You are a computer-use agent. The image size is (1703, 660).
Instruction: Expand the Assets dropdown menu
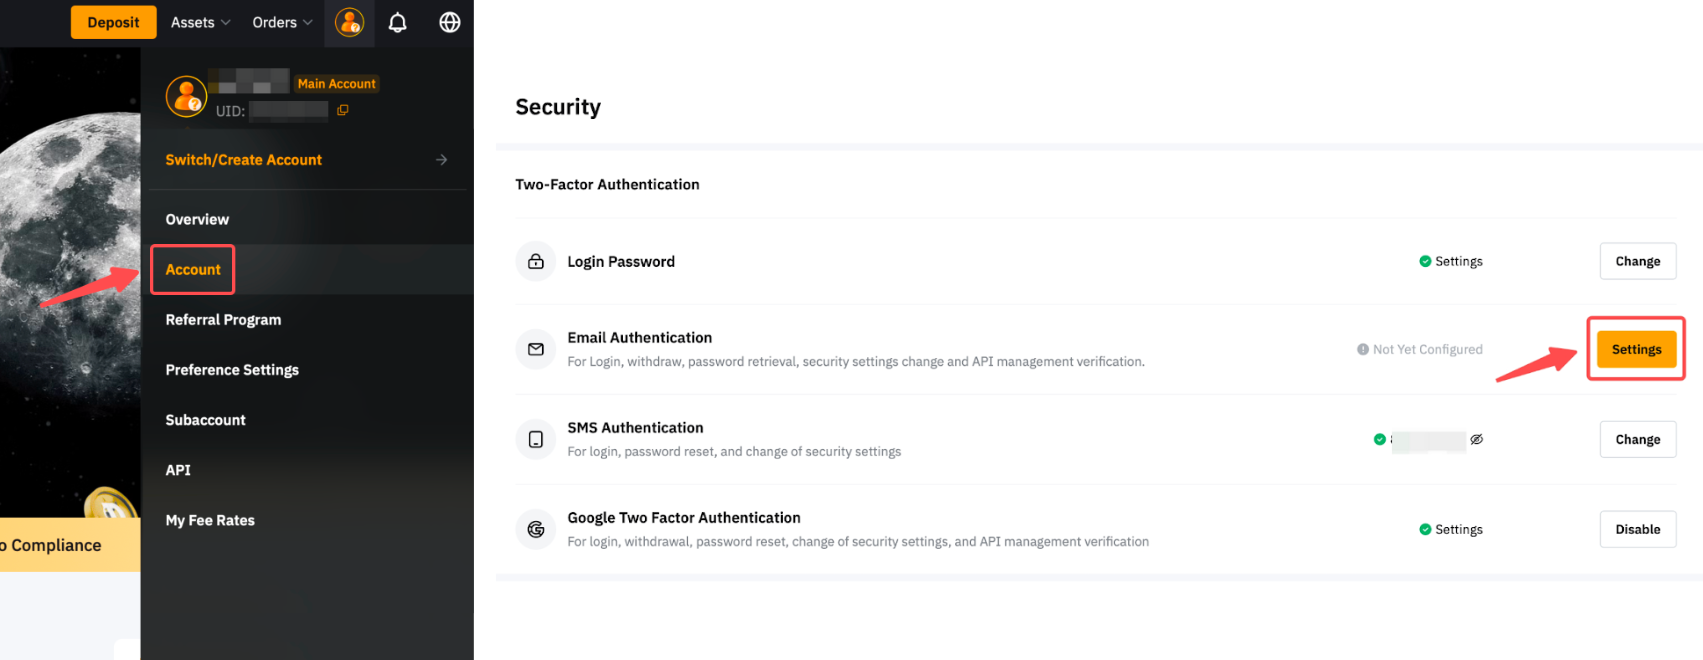(200, 22)
